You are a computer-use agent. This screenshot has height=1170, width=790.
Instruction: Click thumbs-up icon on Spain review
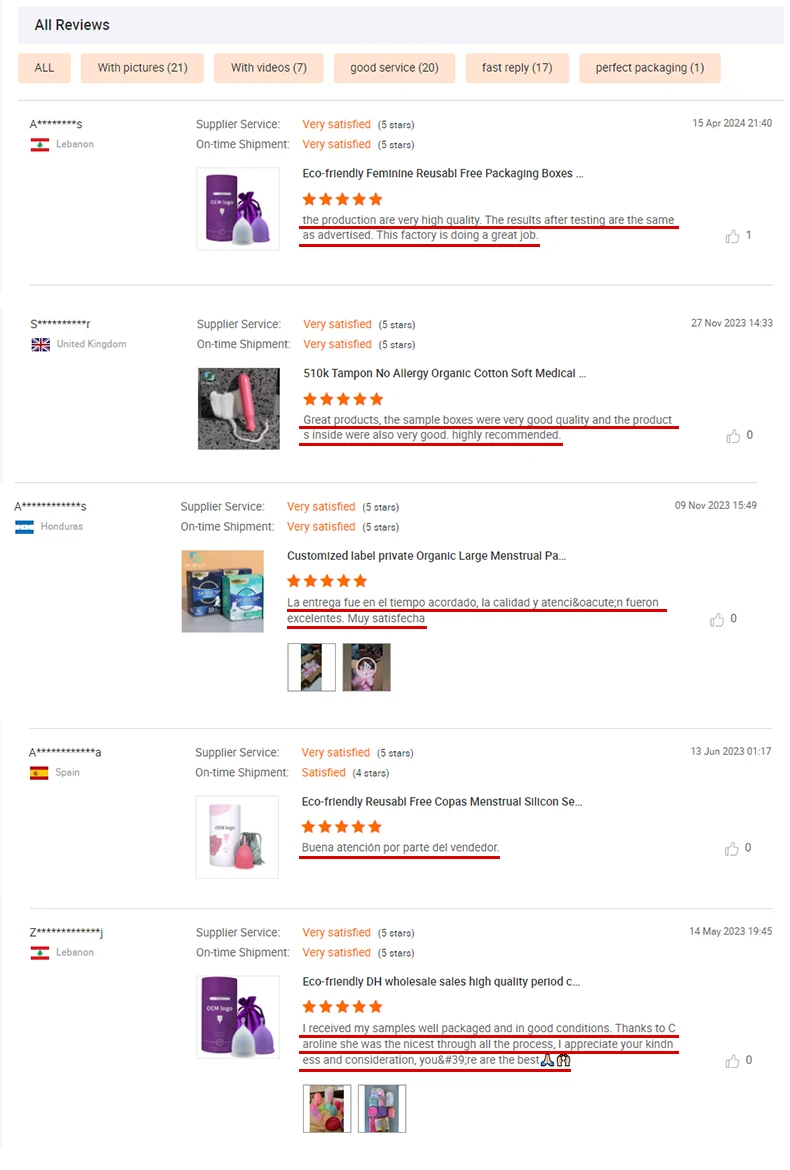732,848
